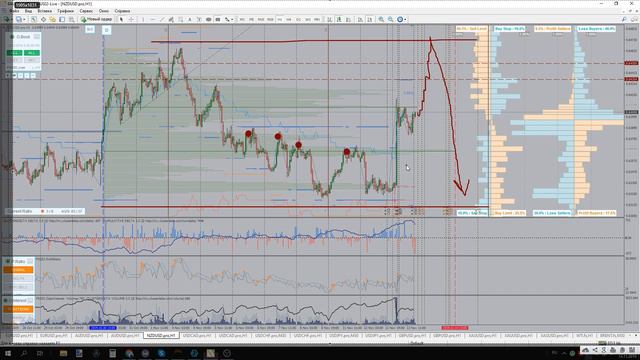640x360 pixels.
Task: Switch to NZDUSD.pro,H1 chart tab
Action: tap(161, 336)
